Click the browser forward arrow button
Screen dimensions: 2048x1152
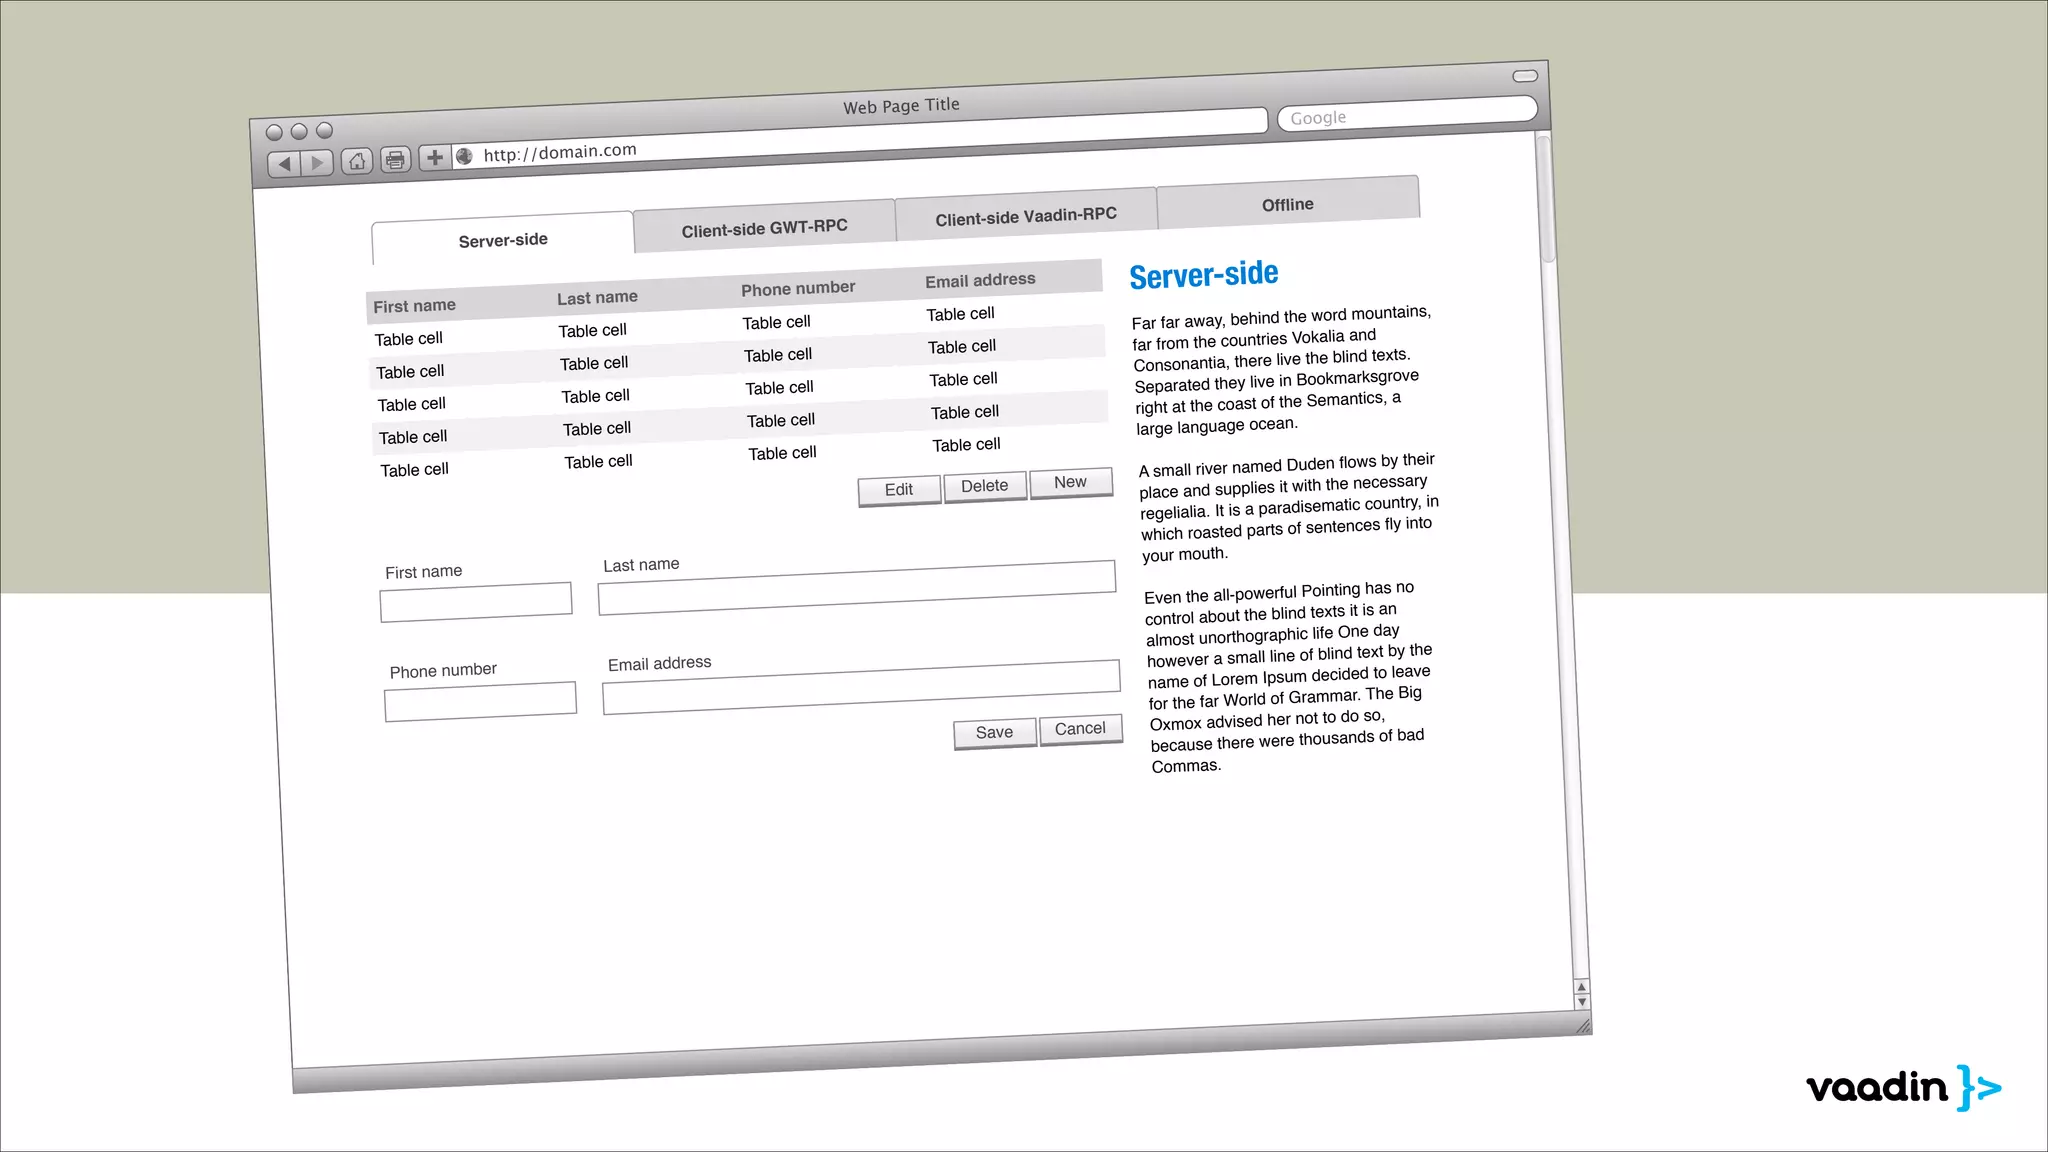[x=317, y=163]
